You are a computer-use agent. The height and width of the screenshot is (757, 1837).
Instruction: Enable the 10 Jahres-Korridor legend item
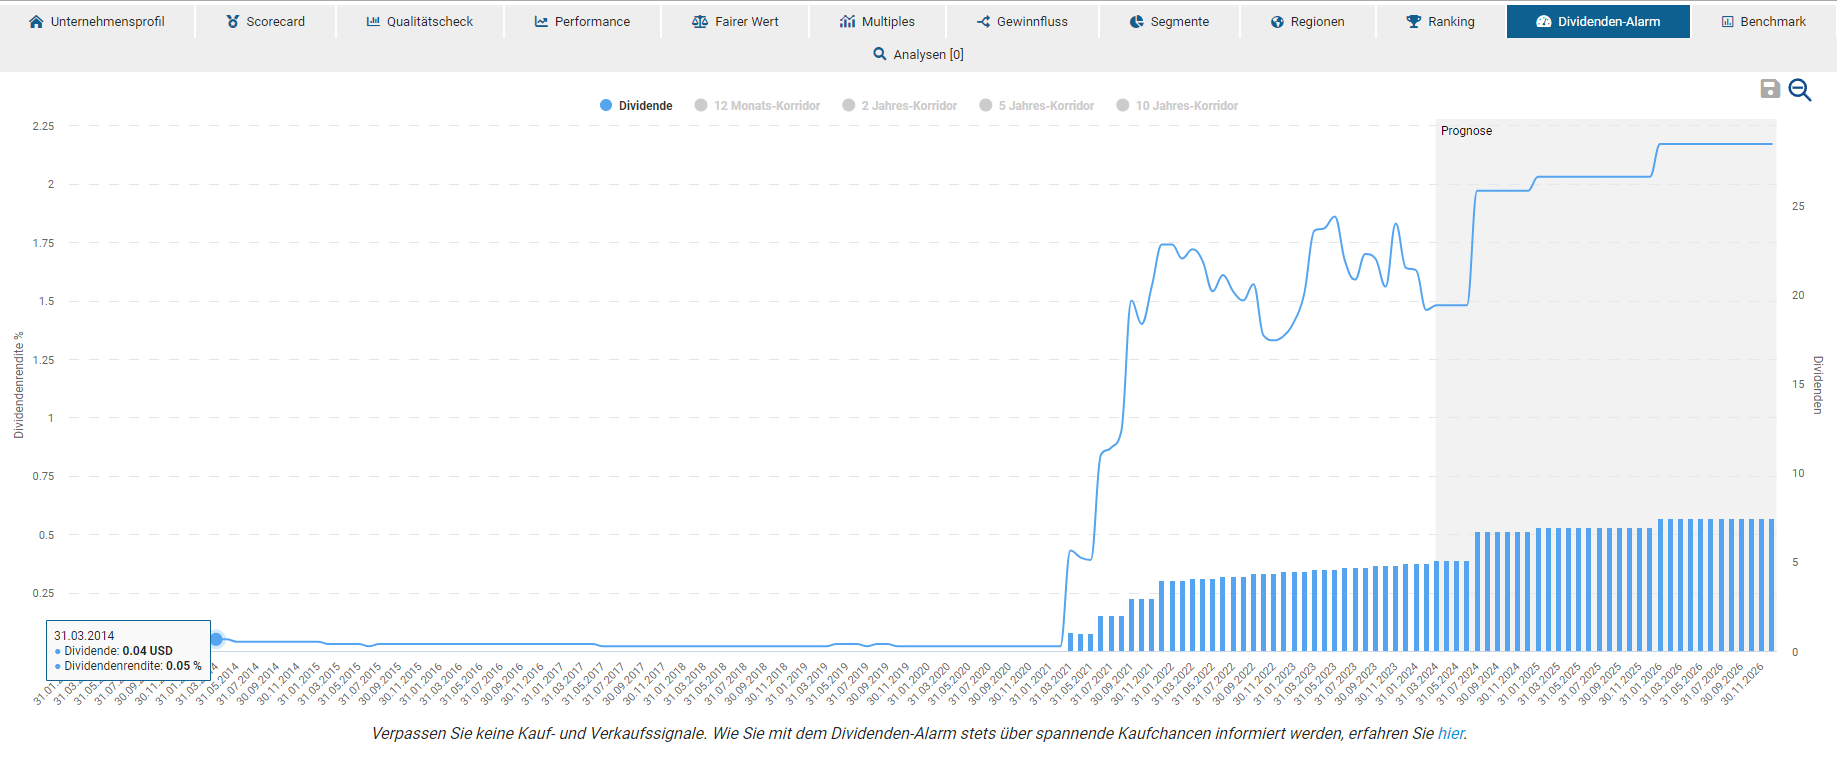[x=1177, y=105]
